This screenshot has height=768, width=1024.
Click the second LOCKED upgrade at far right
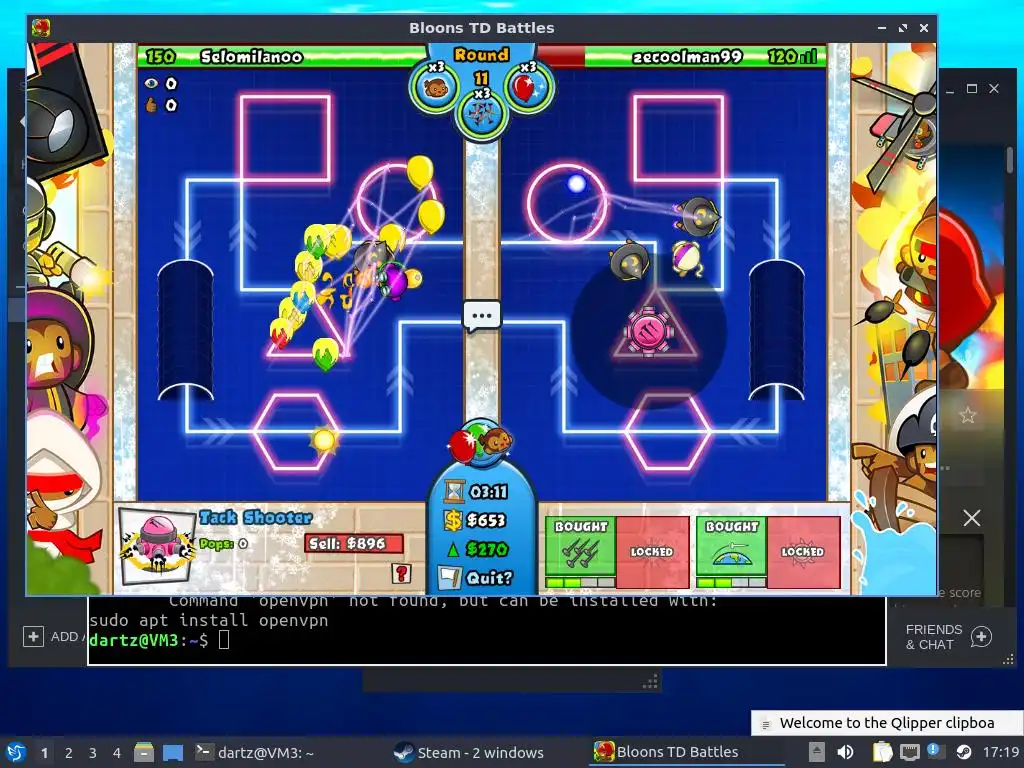tap(803, 552)
